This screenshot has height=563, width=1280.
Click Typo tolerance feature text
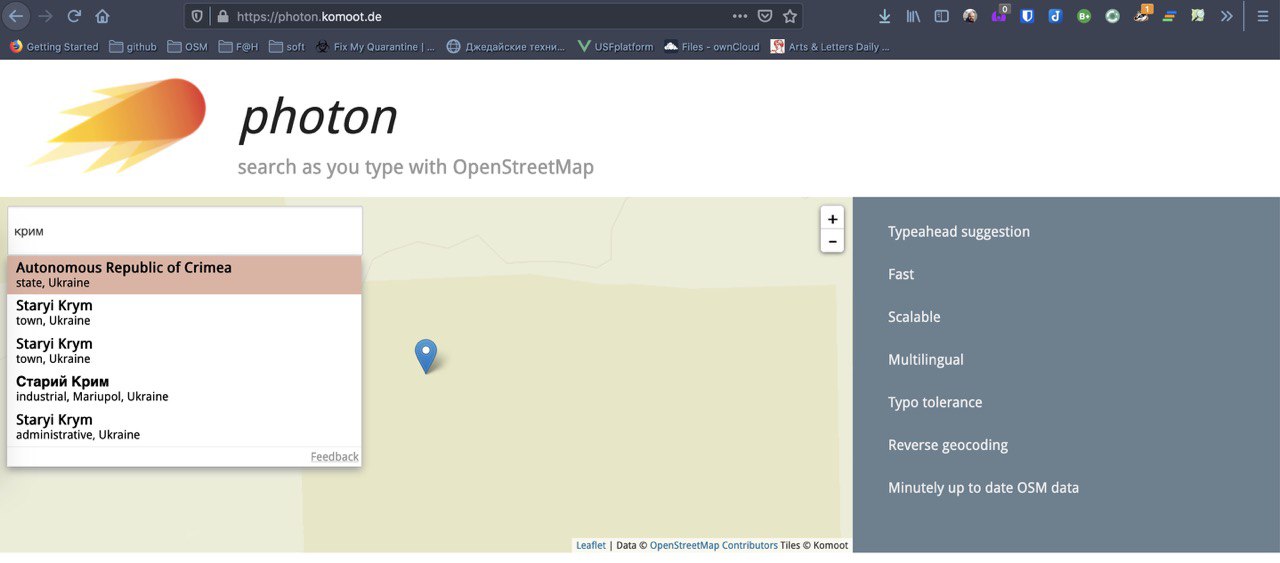click(x=935, y=402)
